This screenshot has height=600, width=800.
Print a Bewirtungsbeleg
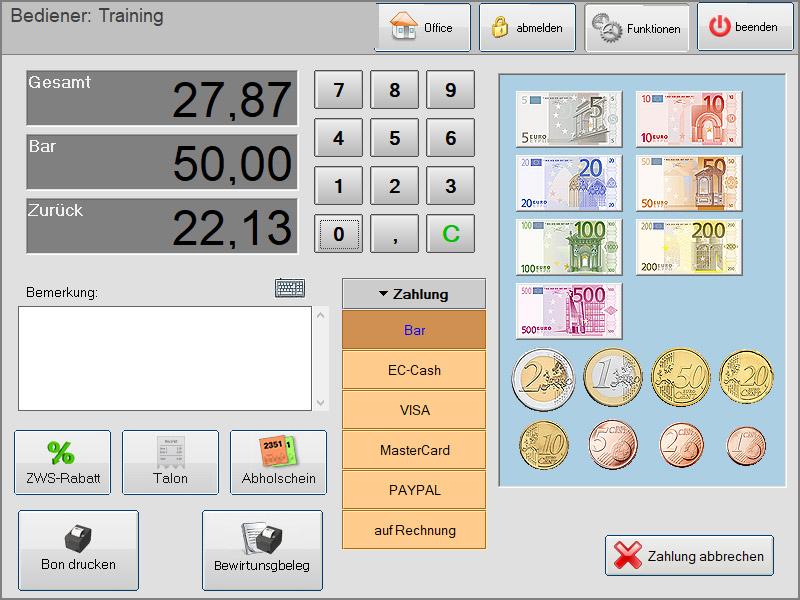coord(262,550)
